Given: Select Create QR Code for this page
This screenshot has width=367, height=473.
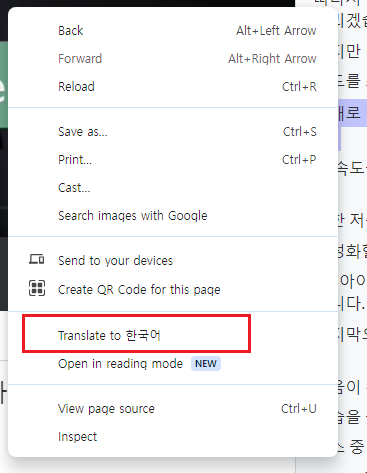Looking at the screenshot, I should point(173,289).
